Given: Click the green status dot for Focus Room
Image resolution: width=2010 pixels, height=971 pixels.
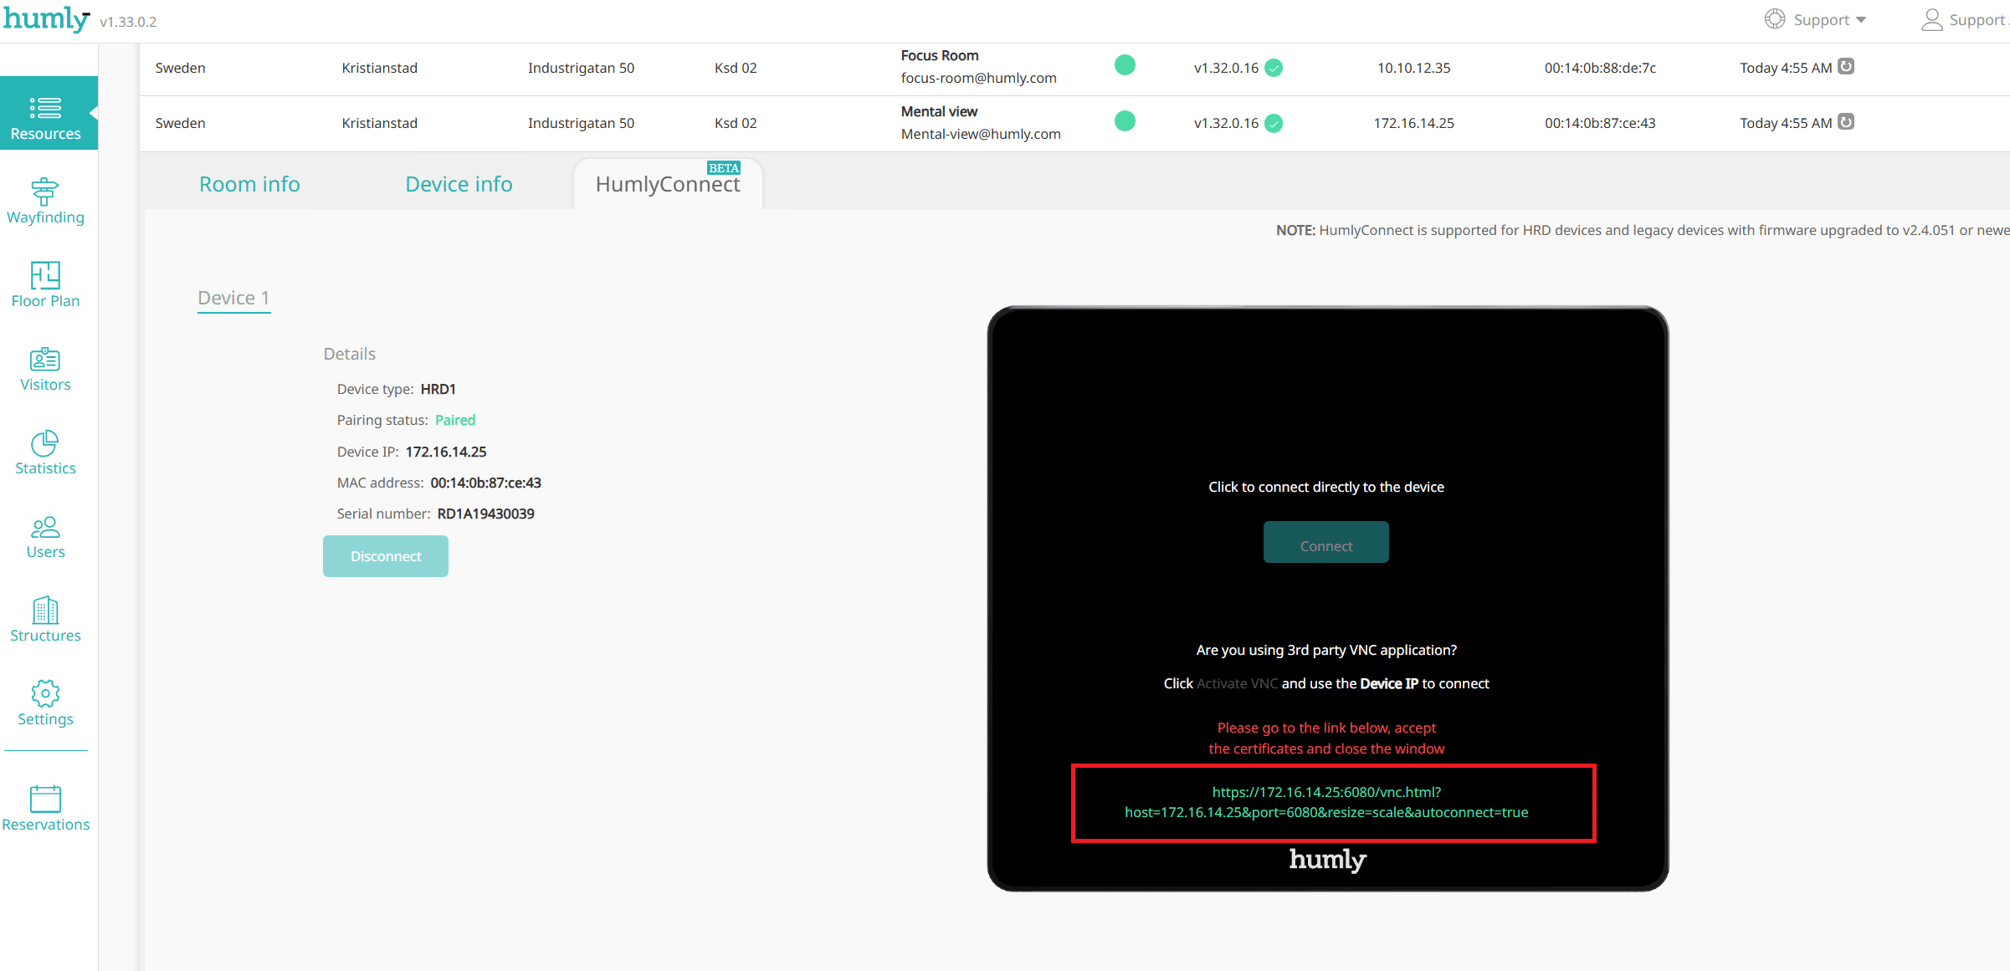Looking at the screenshot, I should tap(1125, 66).
